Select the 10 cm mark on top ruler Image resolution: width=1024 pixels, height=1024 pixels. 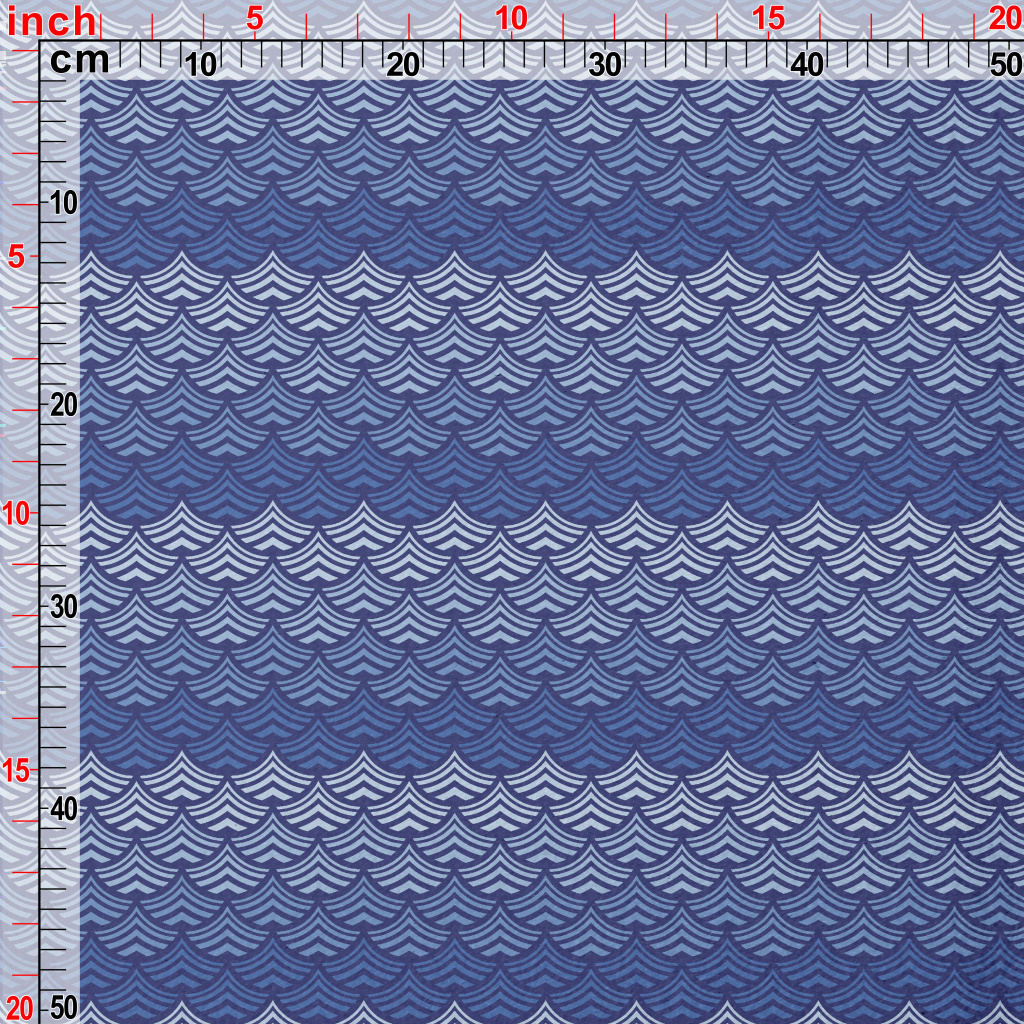201,65
